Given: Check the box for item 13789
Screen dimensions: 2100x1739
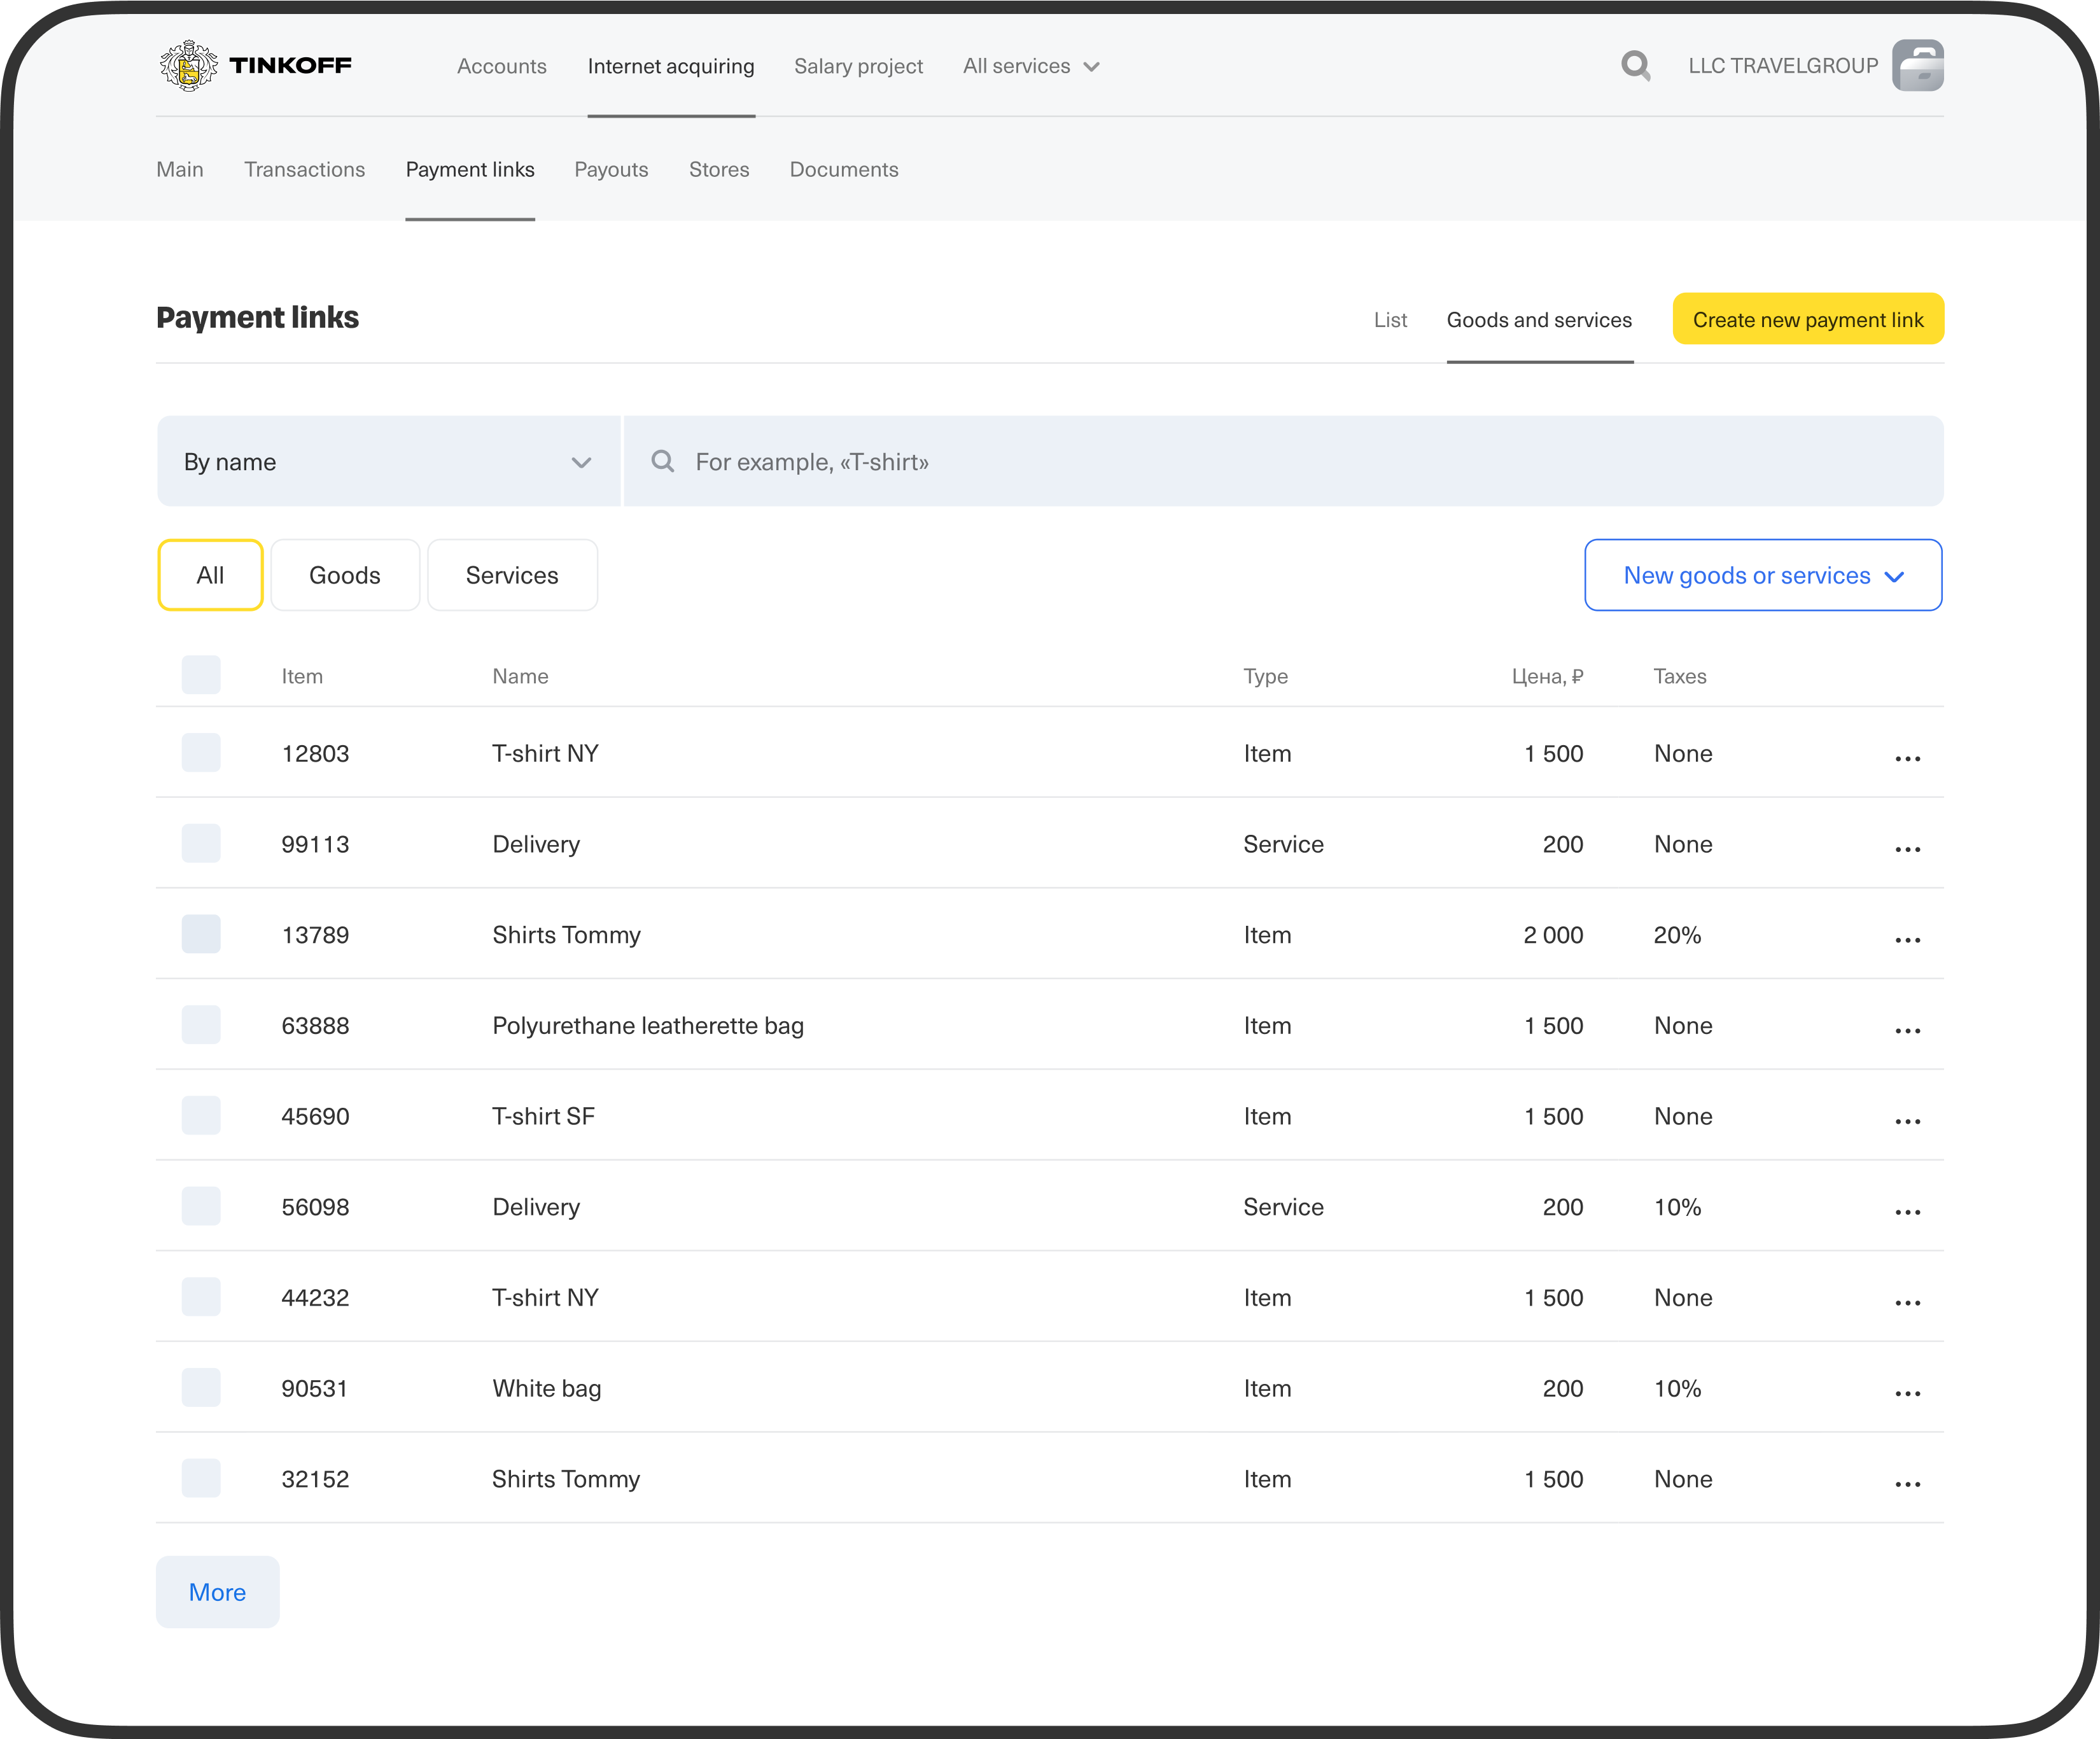Looking at the screenshot, I should click(201, 934).
